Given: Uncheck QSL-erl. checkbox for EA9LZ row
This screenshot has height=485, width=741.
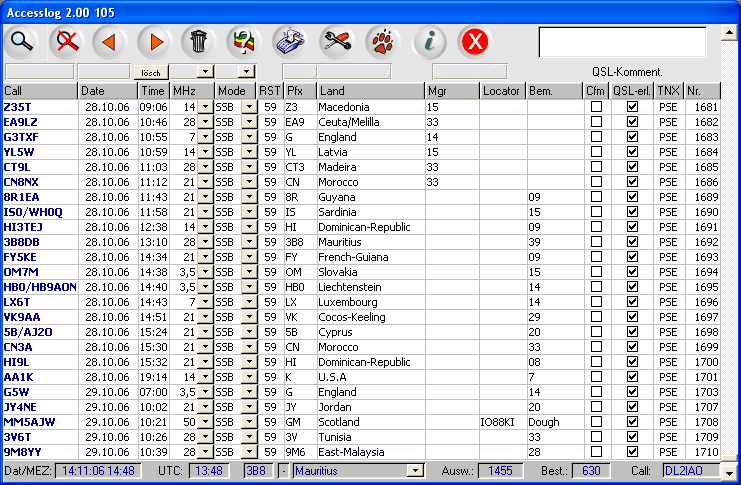Looking at the screenshot, I should point(632,122).
